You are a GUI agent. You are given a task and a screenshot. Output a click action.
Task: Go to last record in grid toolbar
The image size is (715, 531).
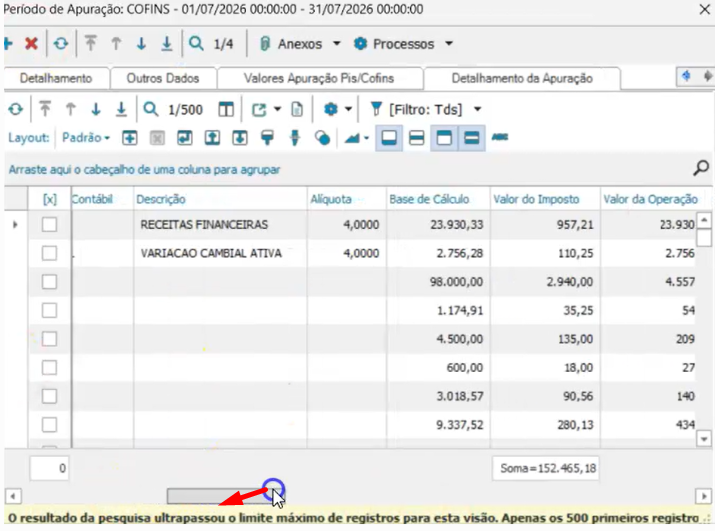121,109
